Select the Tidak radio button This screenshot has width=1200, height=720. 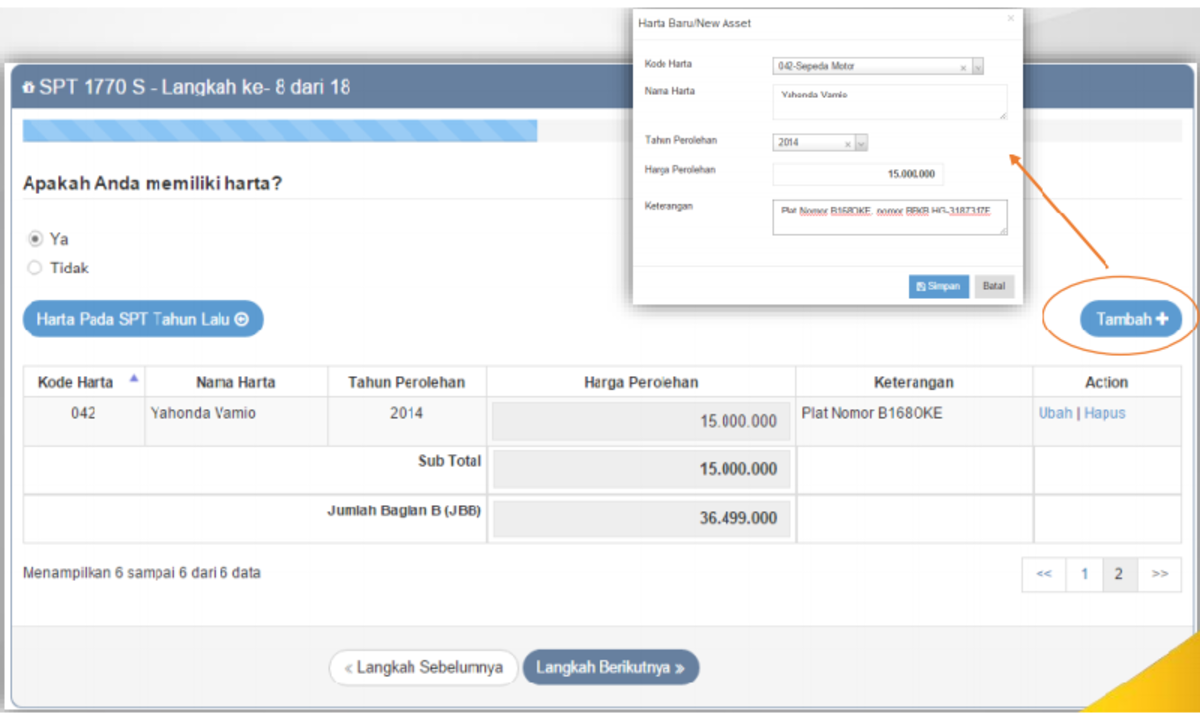pyautogui.click(x=35, y=268)
